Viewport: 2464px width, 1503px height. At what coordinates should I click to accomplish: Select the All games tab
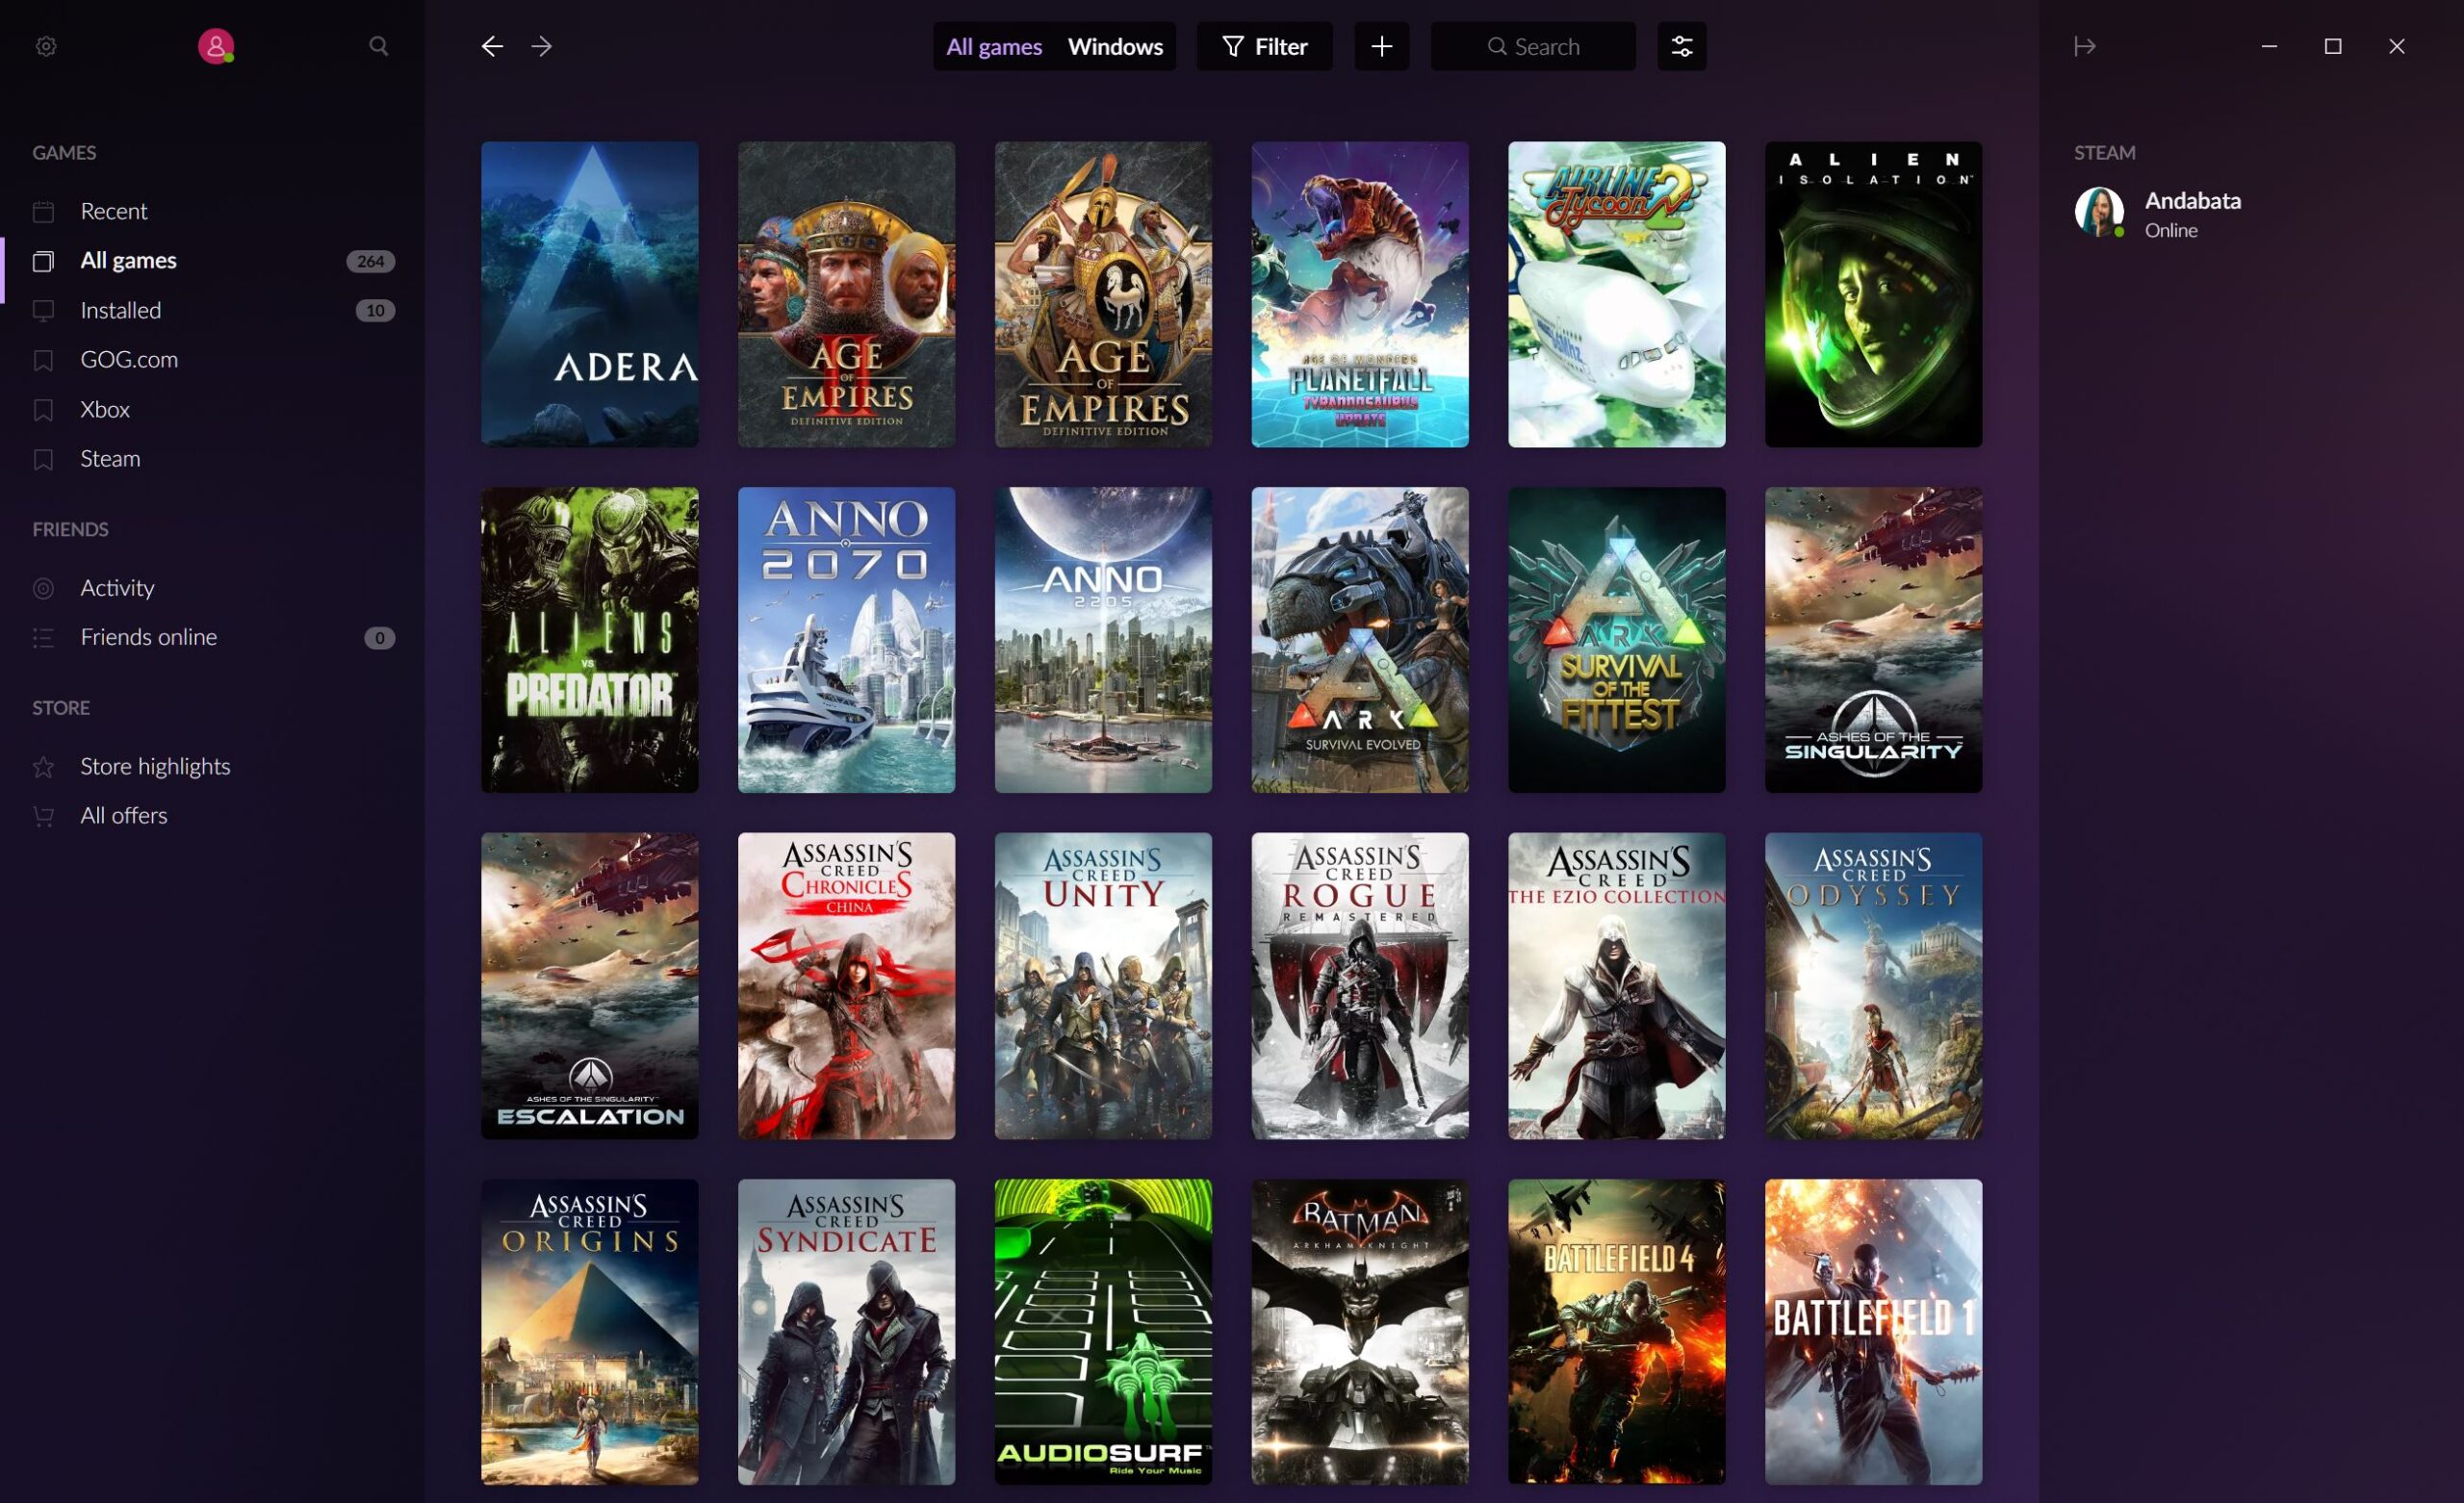(x=990, y=46)
